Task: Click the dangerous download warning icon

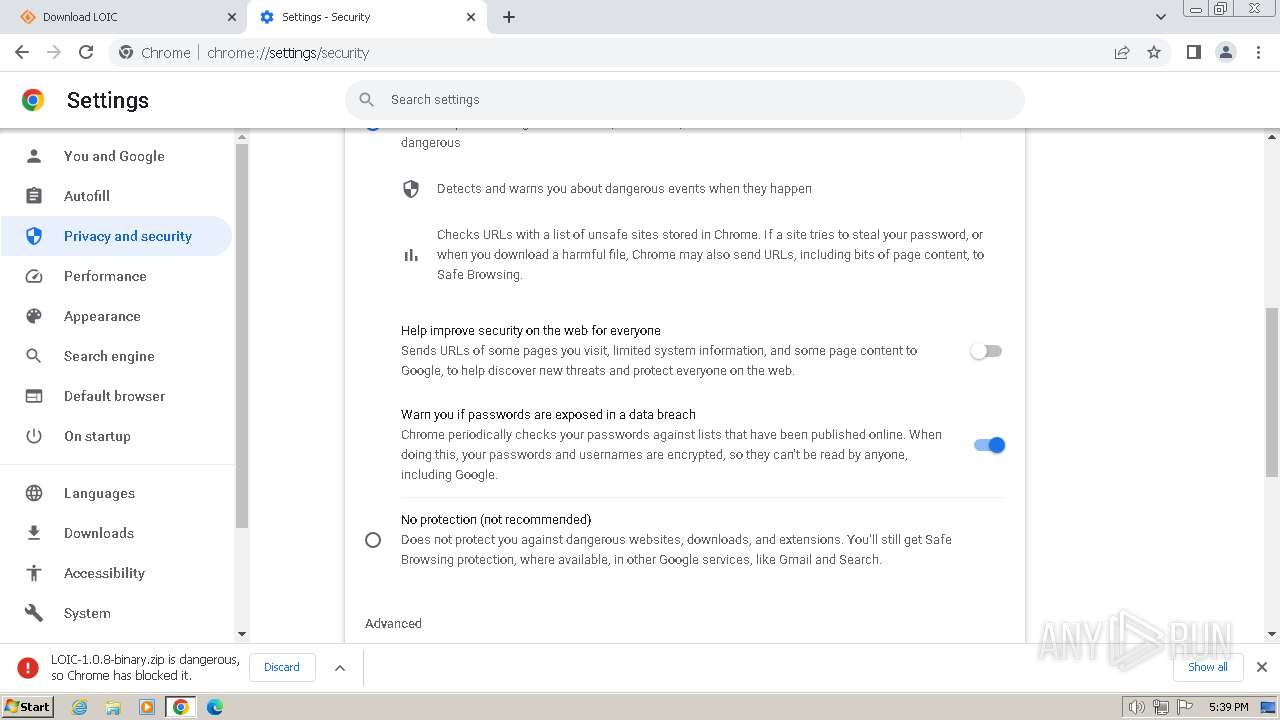Action: click(28, 668)
